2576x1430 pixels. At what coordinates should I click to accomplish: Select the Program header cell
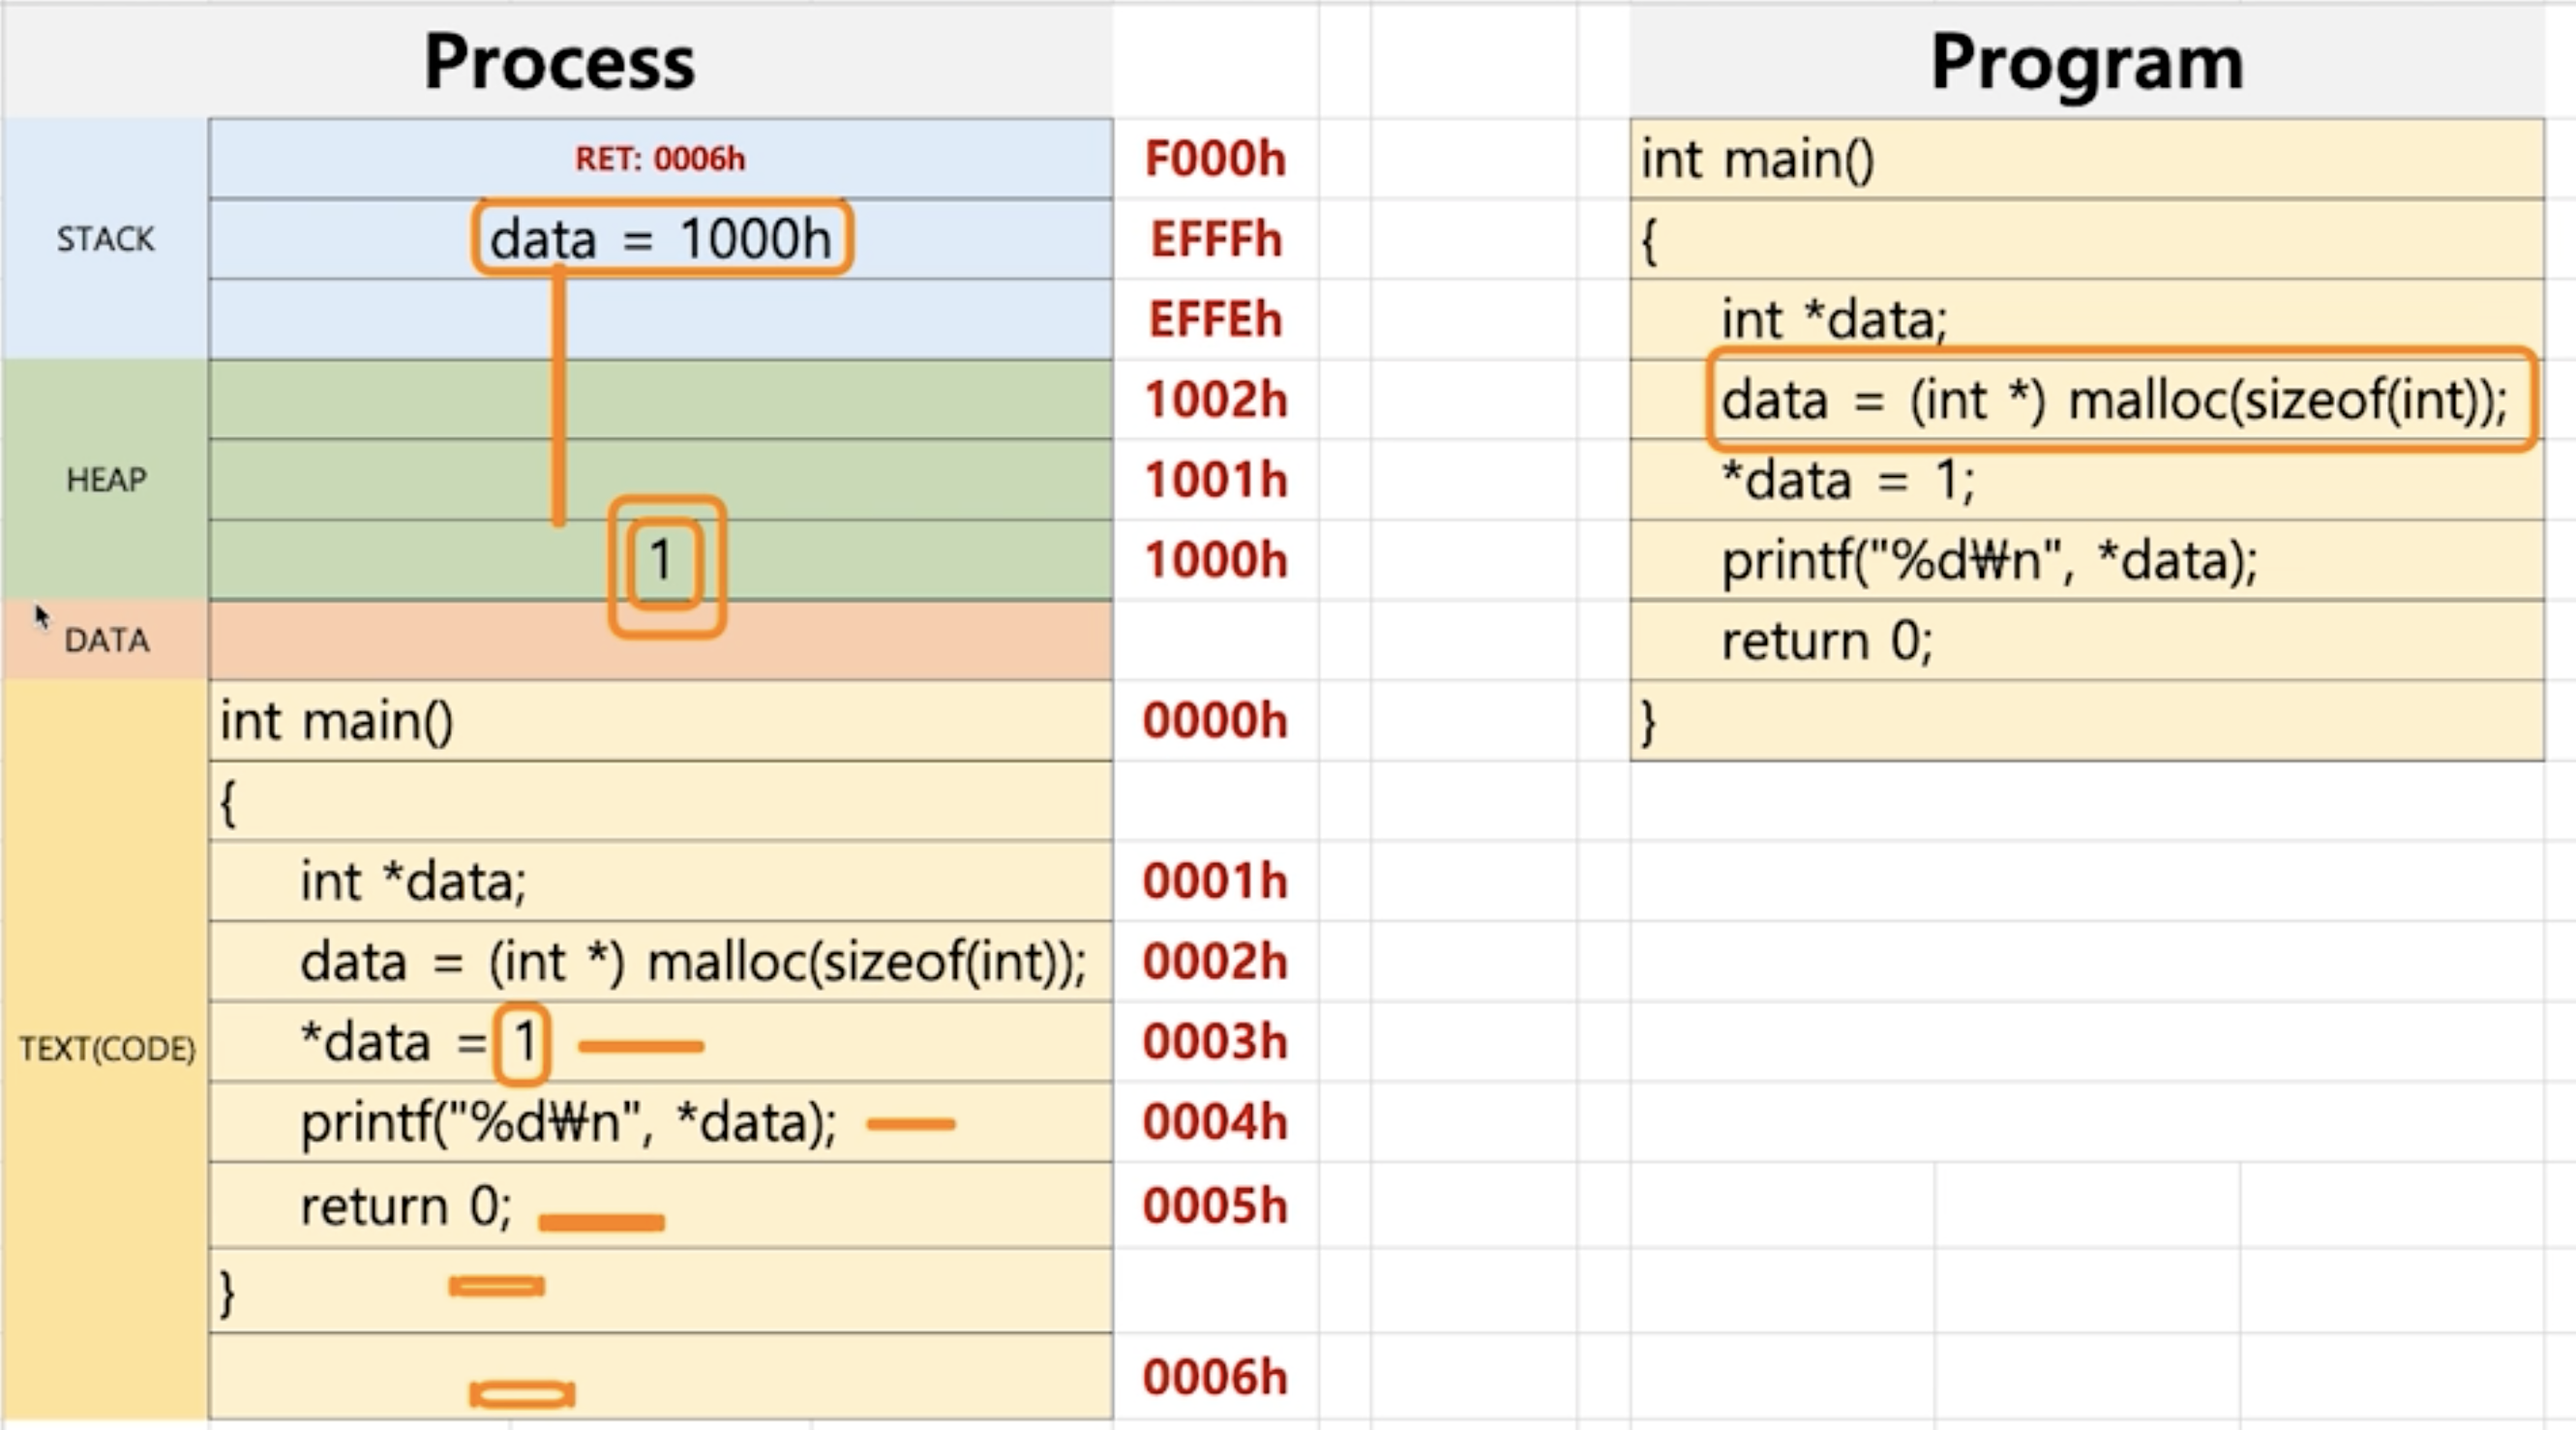pos(2087,62)
